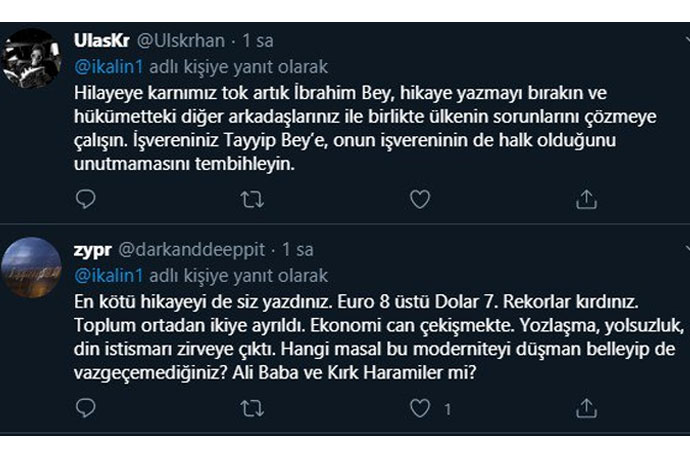
Task: Visit the @Ulskrhan handle
Action: point(175,42)
